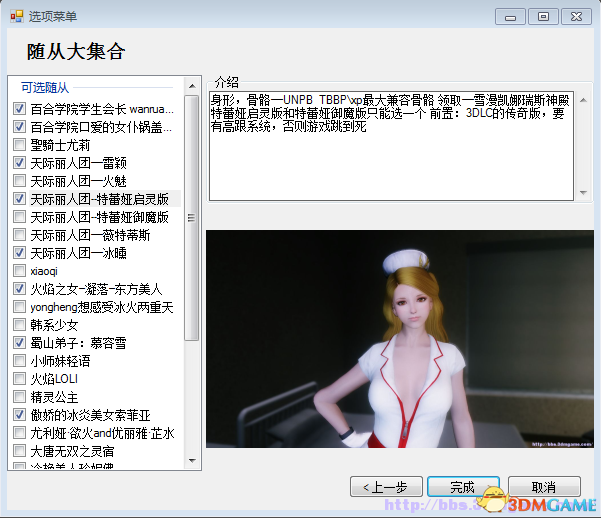
Task: Close the 选项菜单 window
Action: (x=576, y=17)
